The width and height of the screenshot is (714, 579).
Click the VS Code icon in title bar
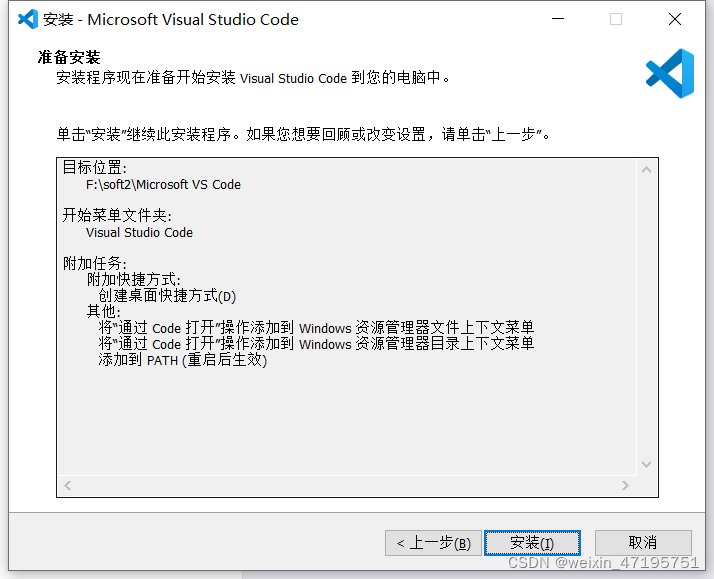click(28, 19)
